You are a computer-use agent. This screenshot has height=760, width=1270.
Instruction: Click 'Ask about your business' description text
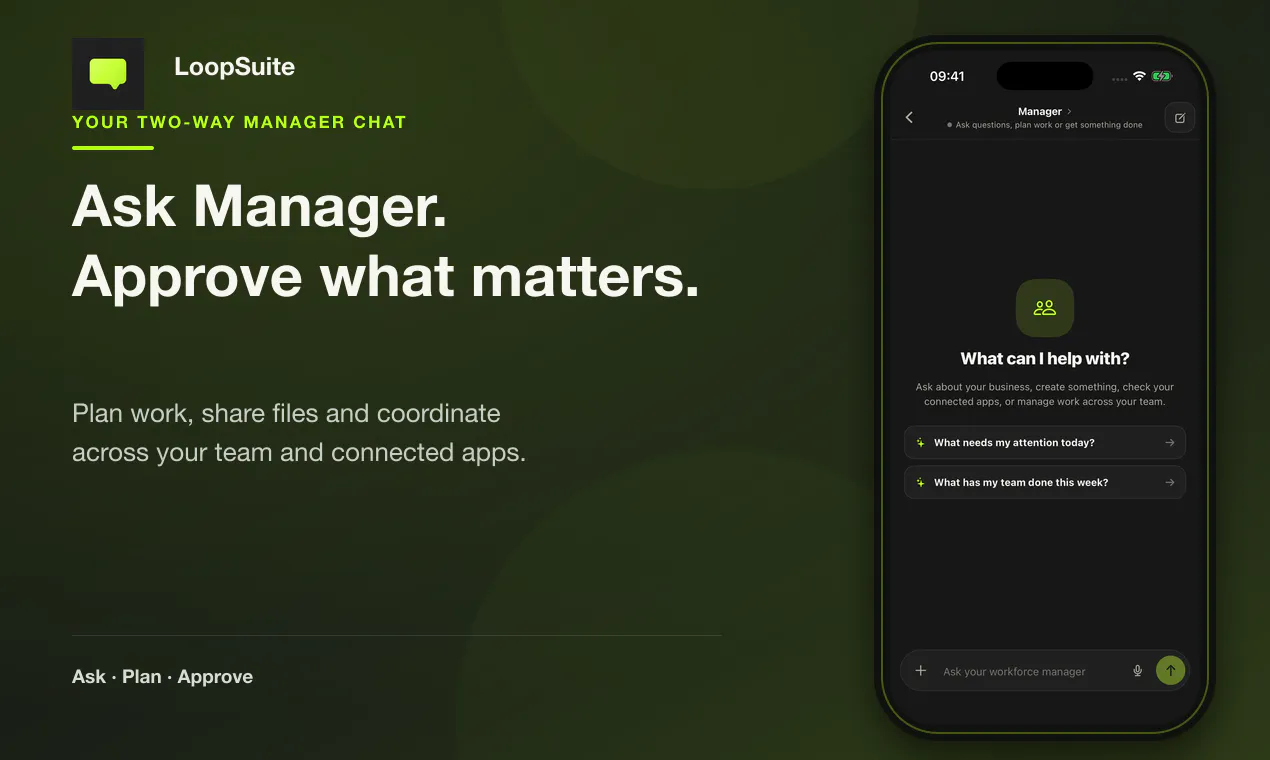pos(1045,394)
